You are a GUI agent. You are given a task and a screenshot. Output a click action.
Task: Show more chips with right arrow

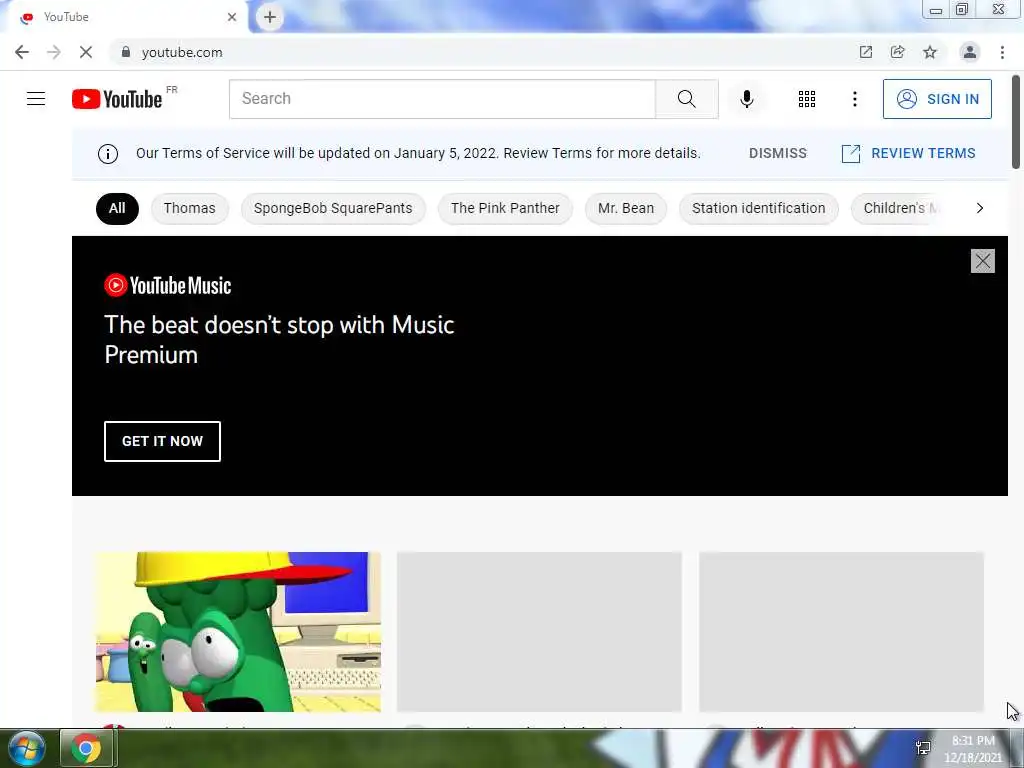(x=980, y=208)
